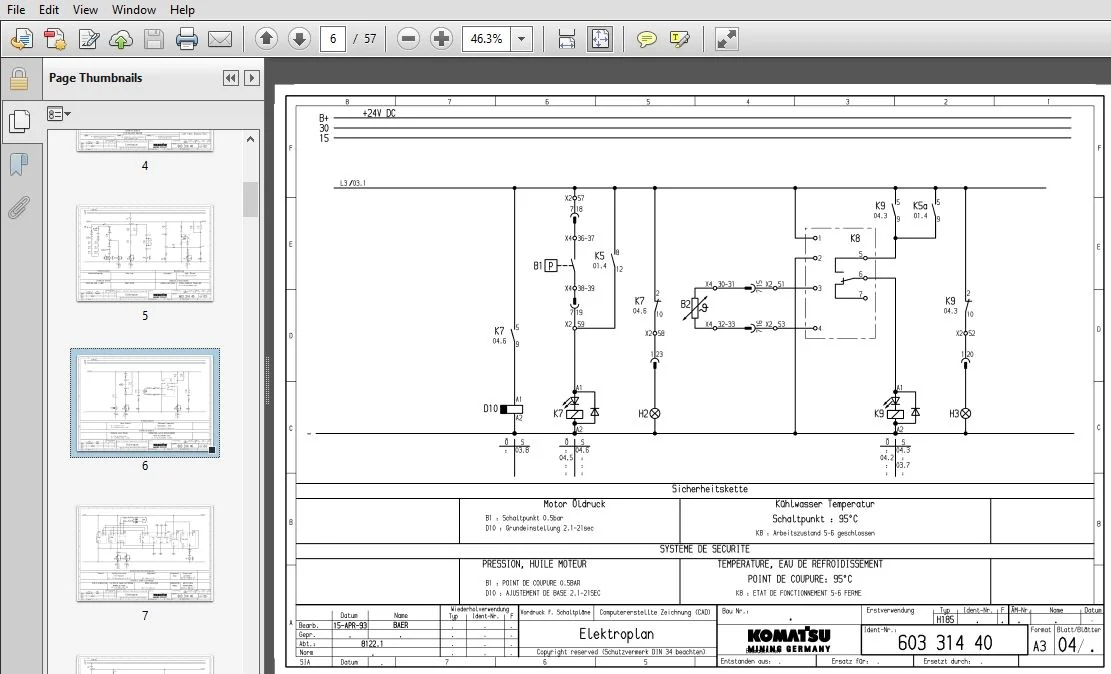This screenshot has width=1111, height=674.
Task: Toggle the Fit One Full Page icon
Action: pyautogui.click(x=600, y=39)
